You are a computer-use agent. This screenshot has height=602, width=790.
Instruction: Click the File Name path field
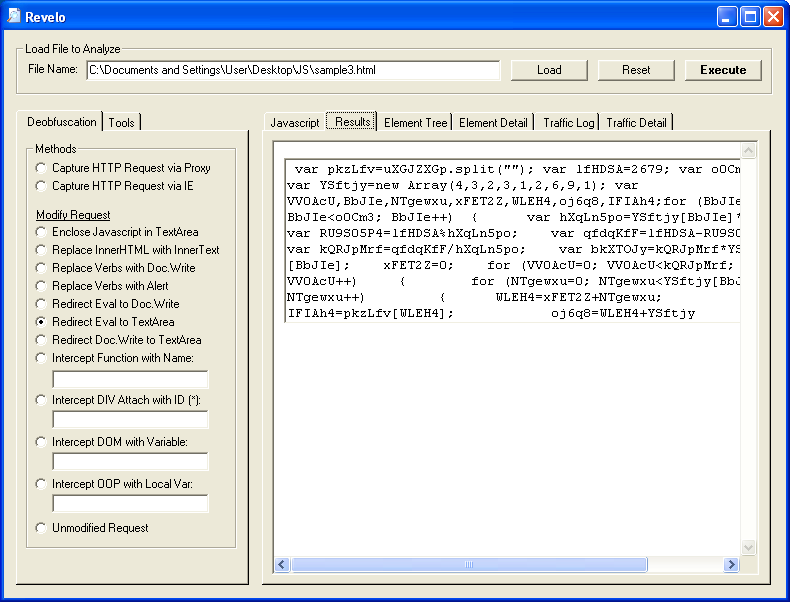tap(292, 70)
